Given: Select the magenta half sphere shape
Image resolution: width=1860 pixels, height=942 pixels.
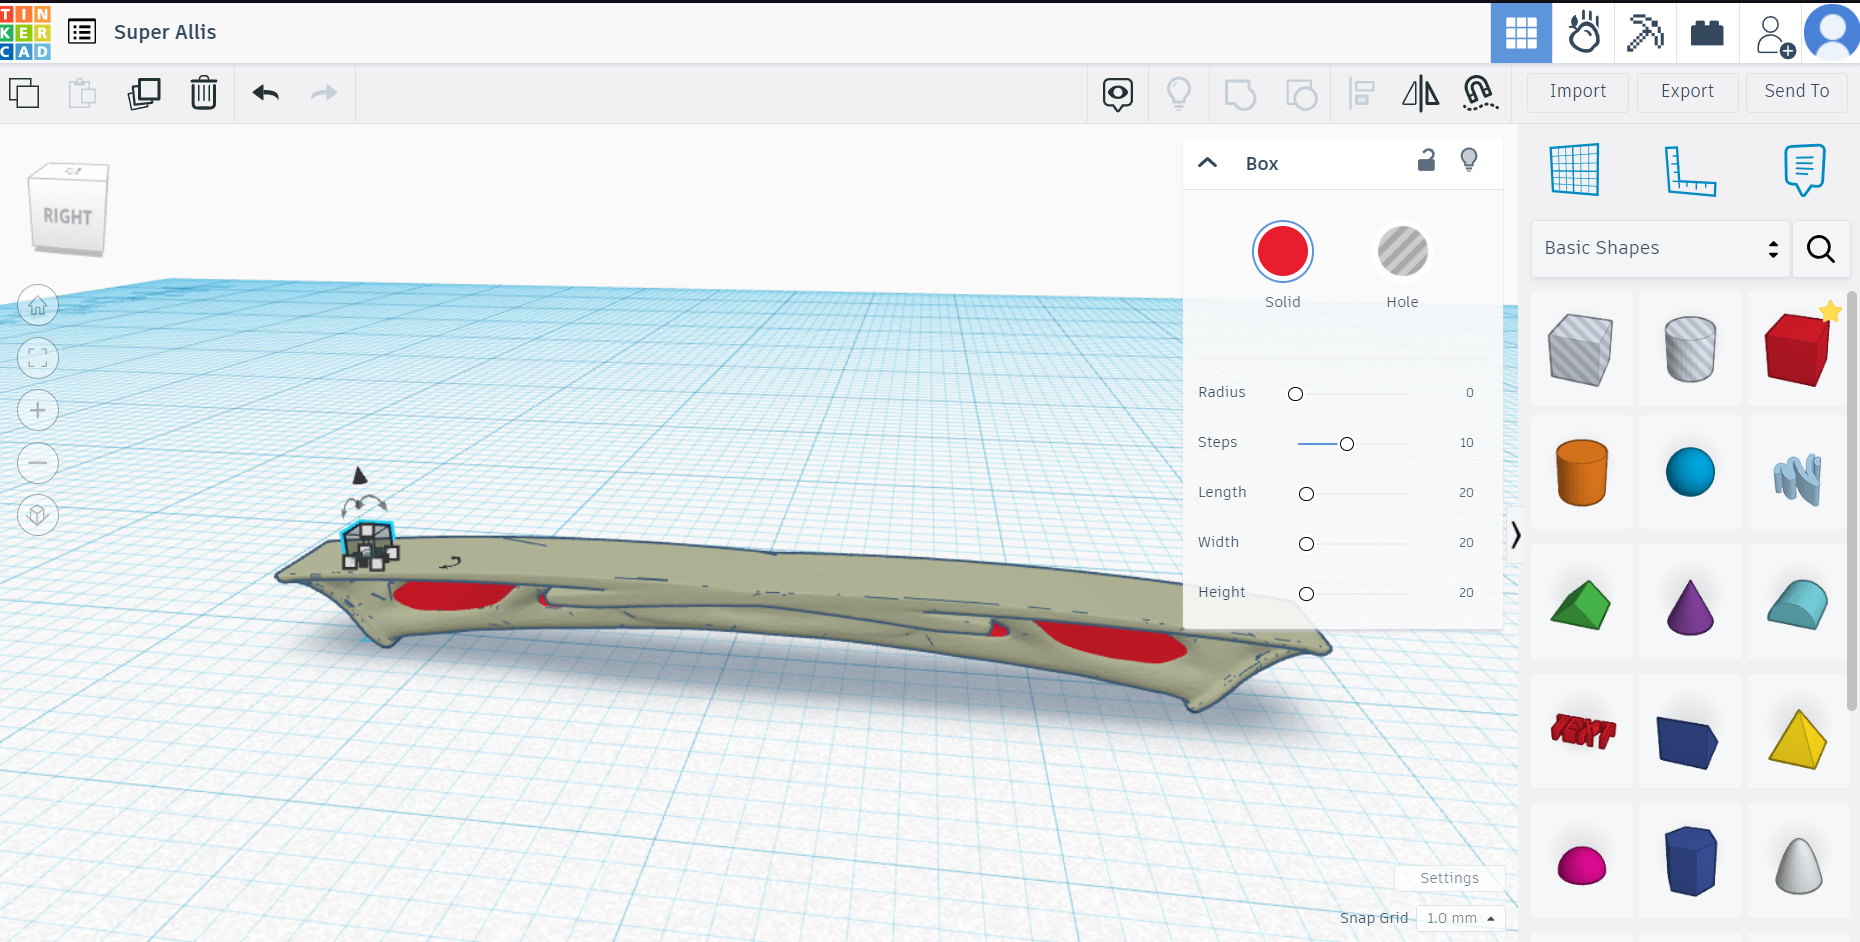Looking at the screenshot, I should point(1582,865).
